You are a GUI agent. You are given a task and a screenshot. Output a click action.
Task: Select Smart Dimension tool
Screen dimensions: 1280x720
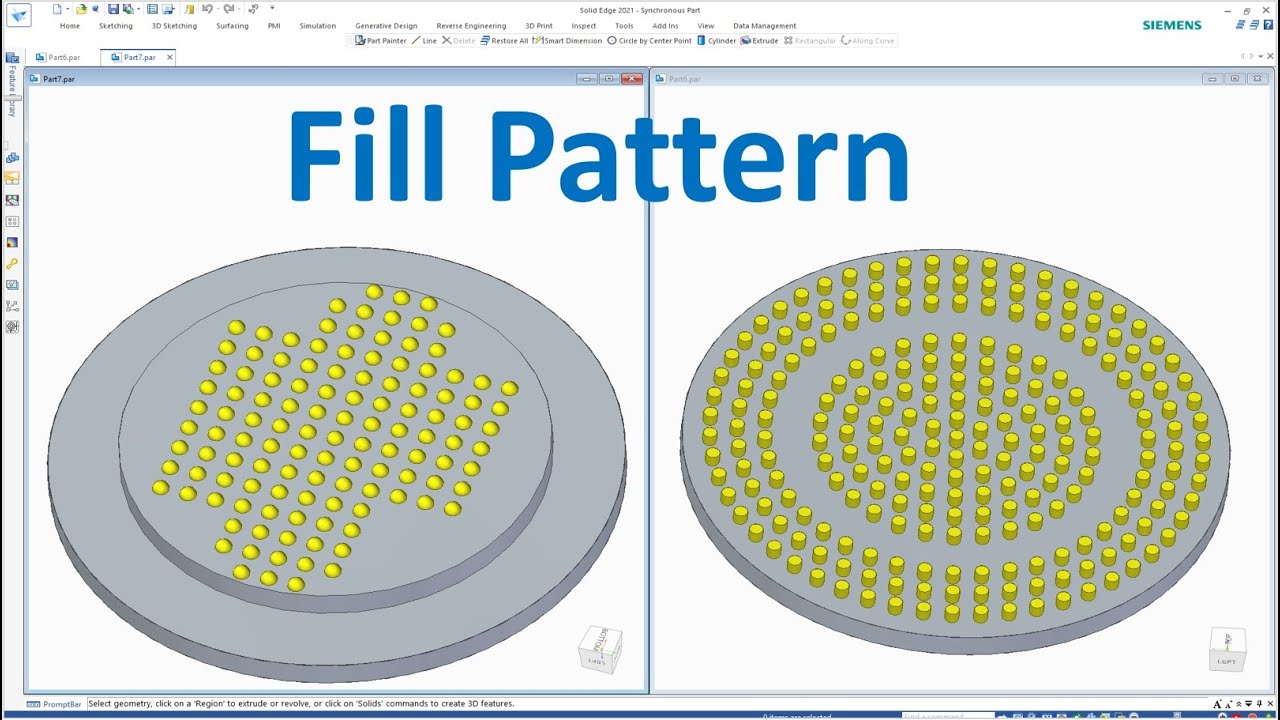568,41
